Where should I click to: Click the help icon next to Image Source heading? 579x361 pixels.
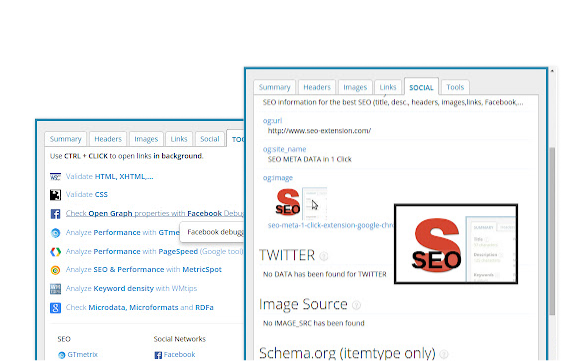coord(356,305)
